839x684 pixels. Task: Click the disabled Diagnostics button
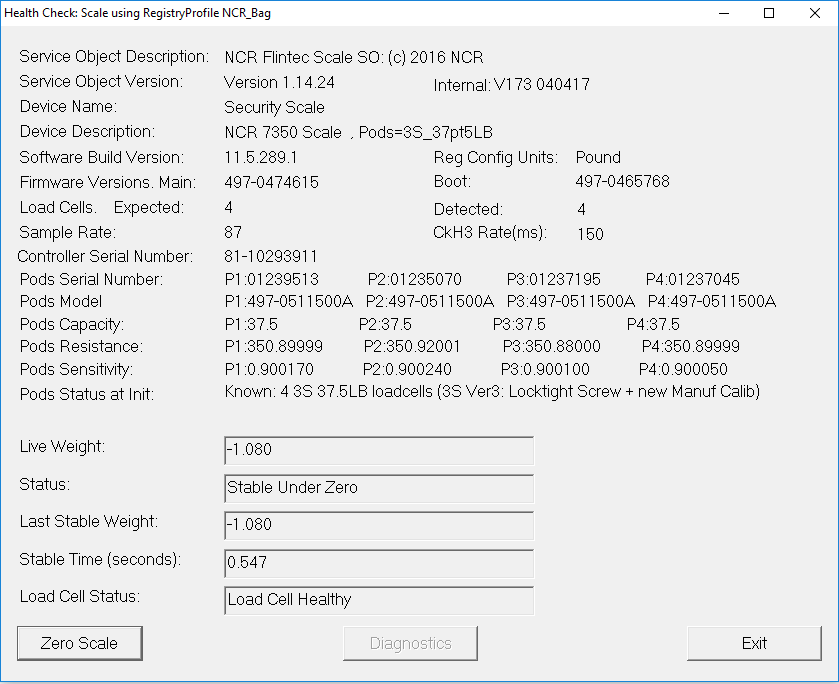(x=410, y=643)
